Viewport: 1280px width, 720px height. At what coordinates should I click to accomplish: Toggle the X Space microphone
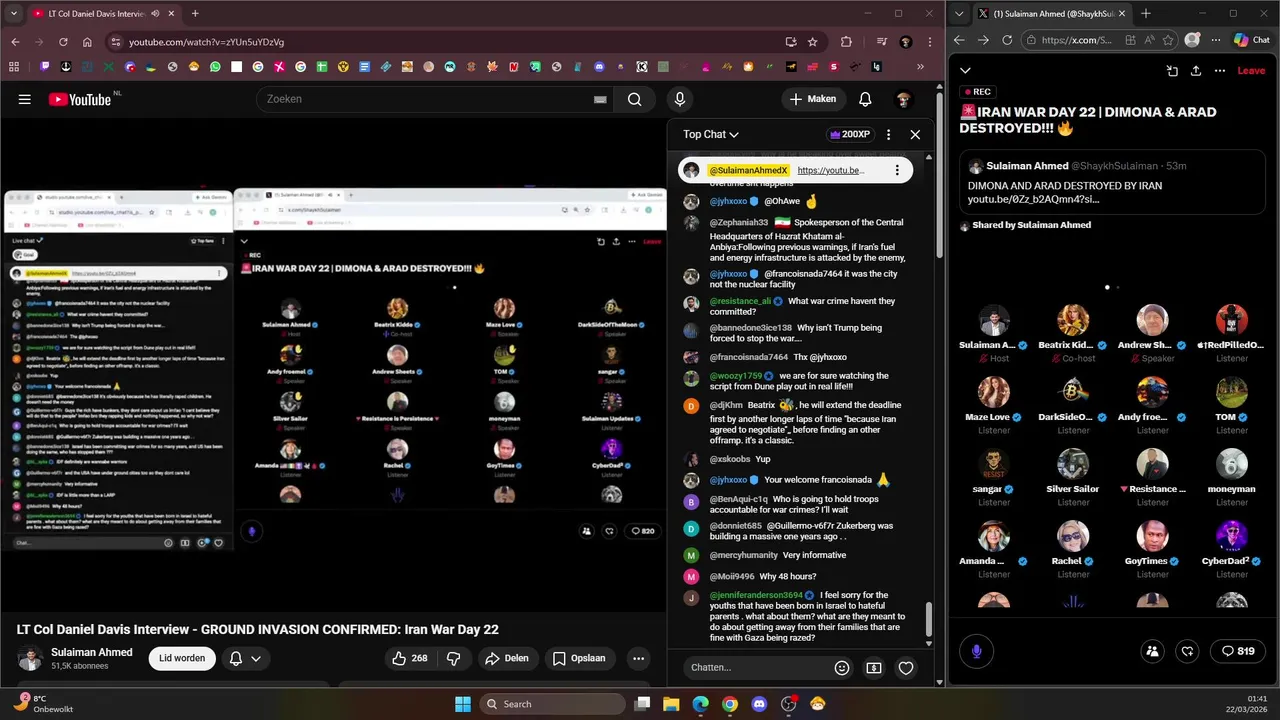977,651
